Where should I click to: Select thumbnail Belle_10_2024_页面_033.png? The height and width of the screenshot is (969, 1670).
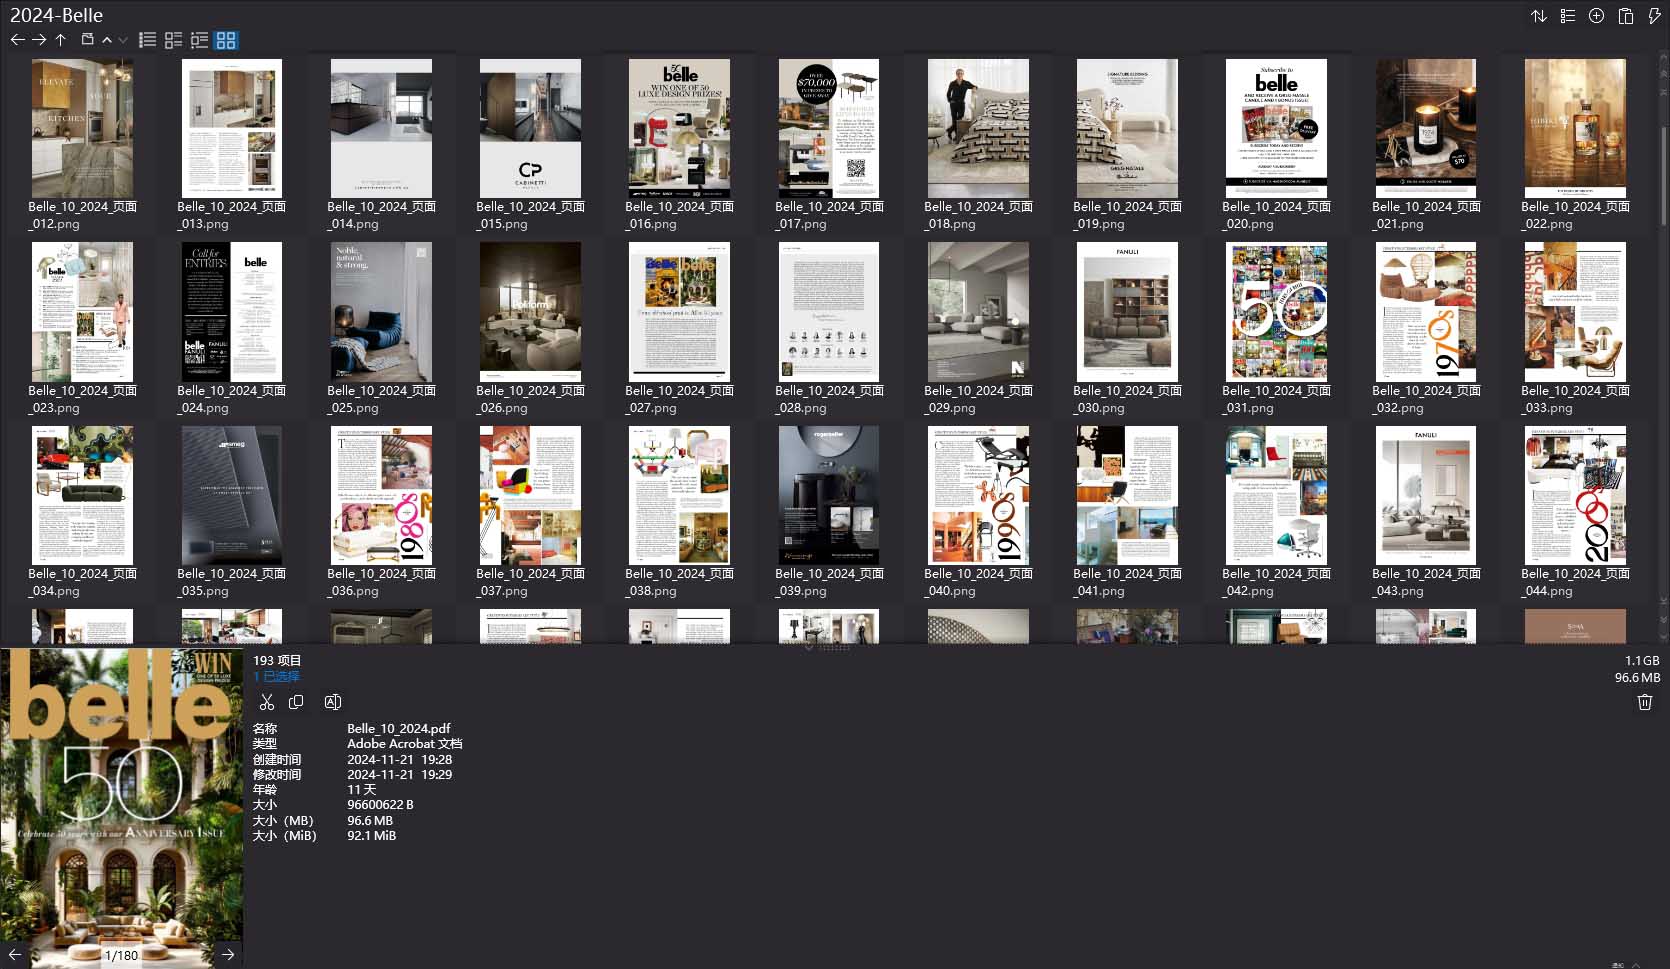(x=1575, y=312)
